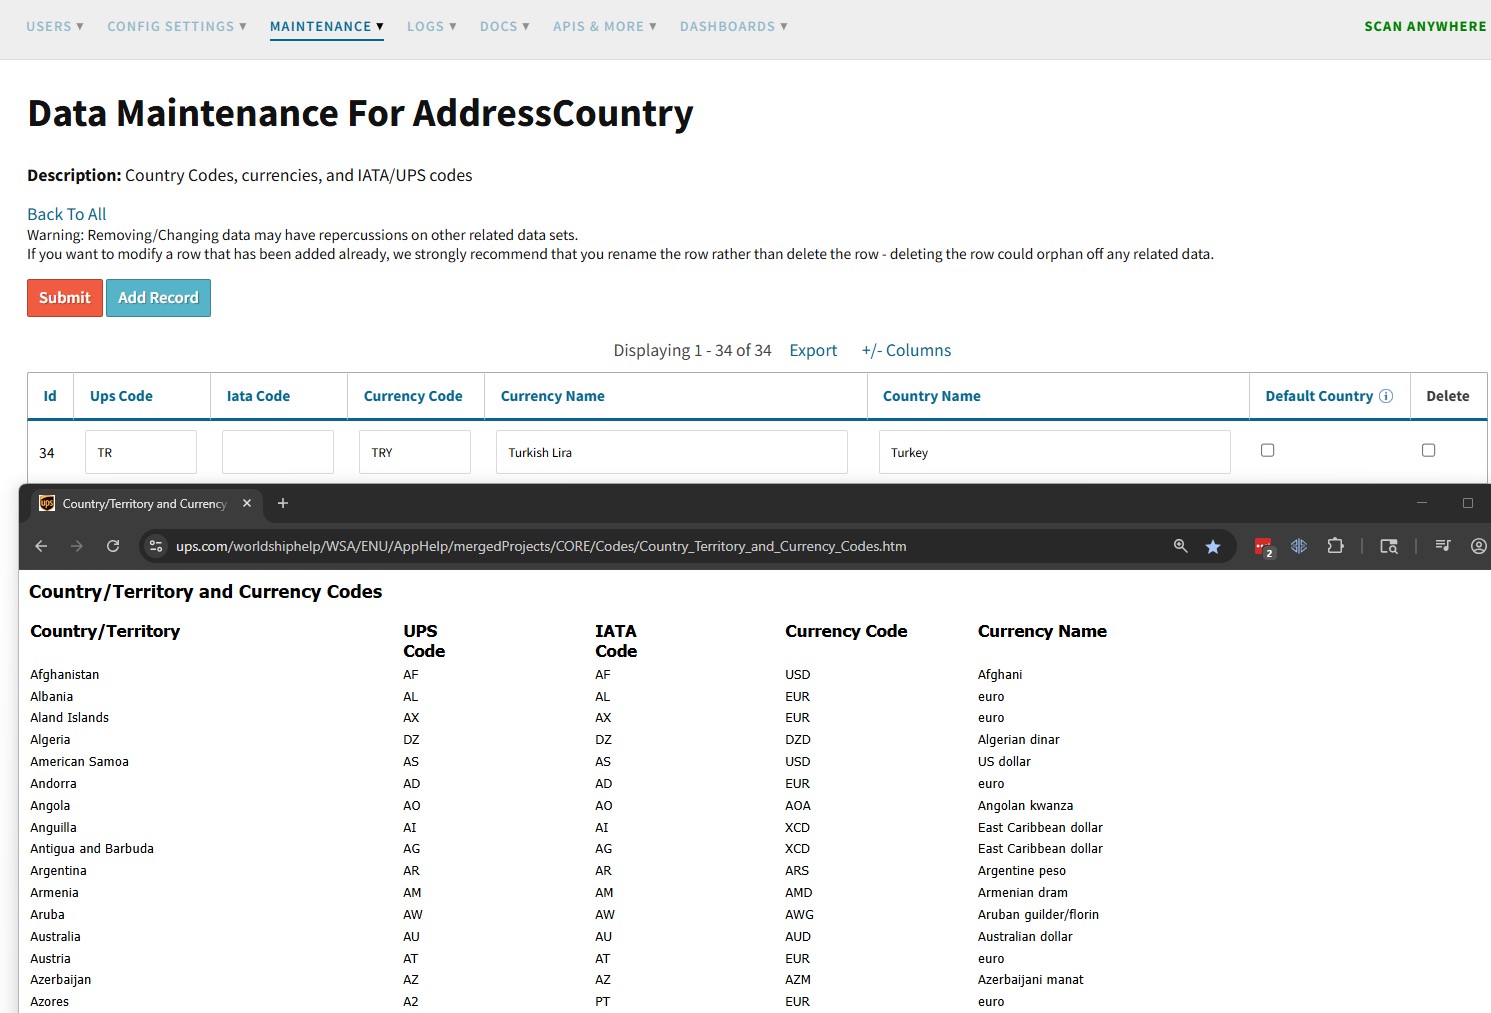
Task: Click the Submit button
Action: point(65,298)
